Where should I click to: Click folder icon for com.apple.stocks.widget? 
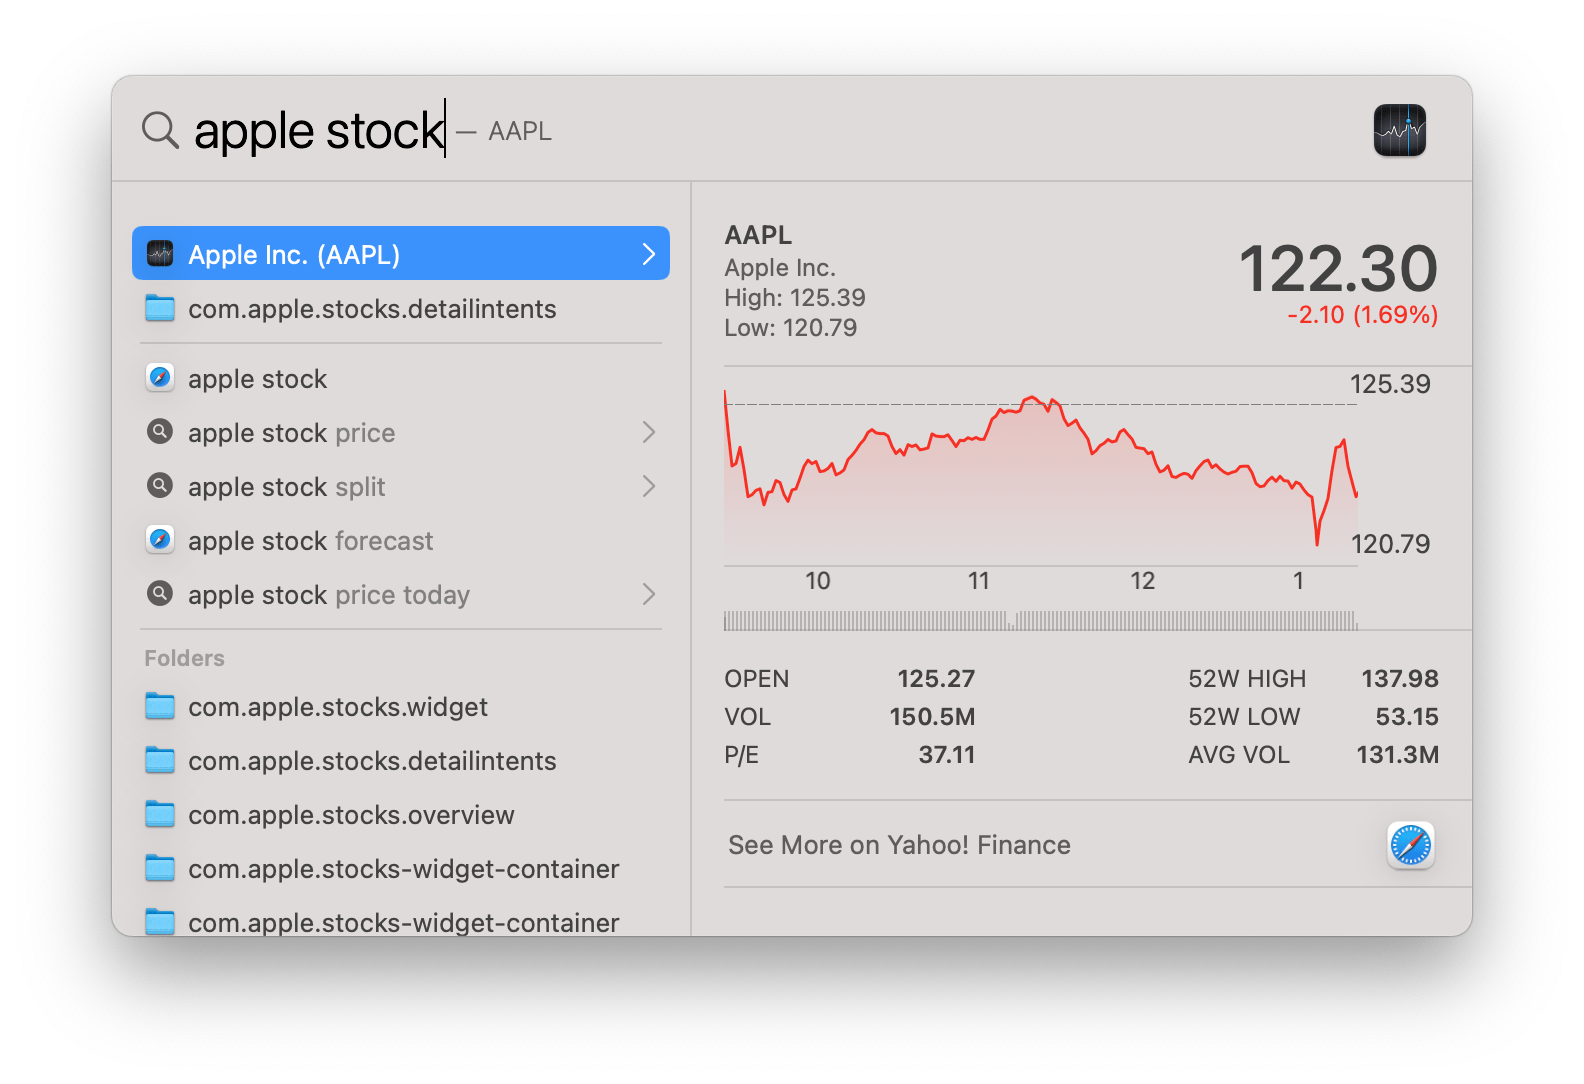point(160,707)
